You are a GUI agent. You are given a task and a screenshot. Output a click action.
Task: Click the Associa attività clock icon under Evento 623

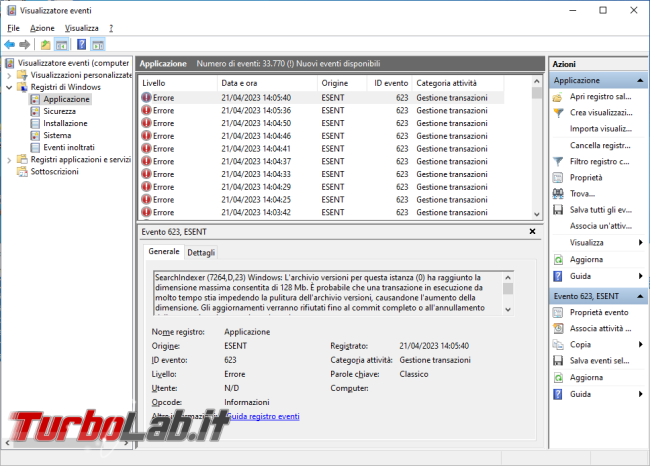point(558,328)
